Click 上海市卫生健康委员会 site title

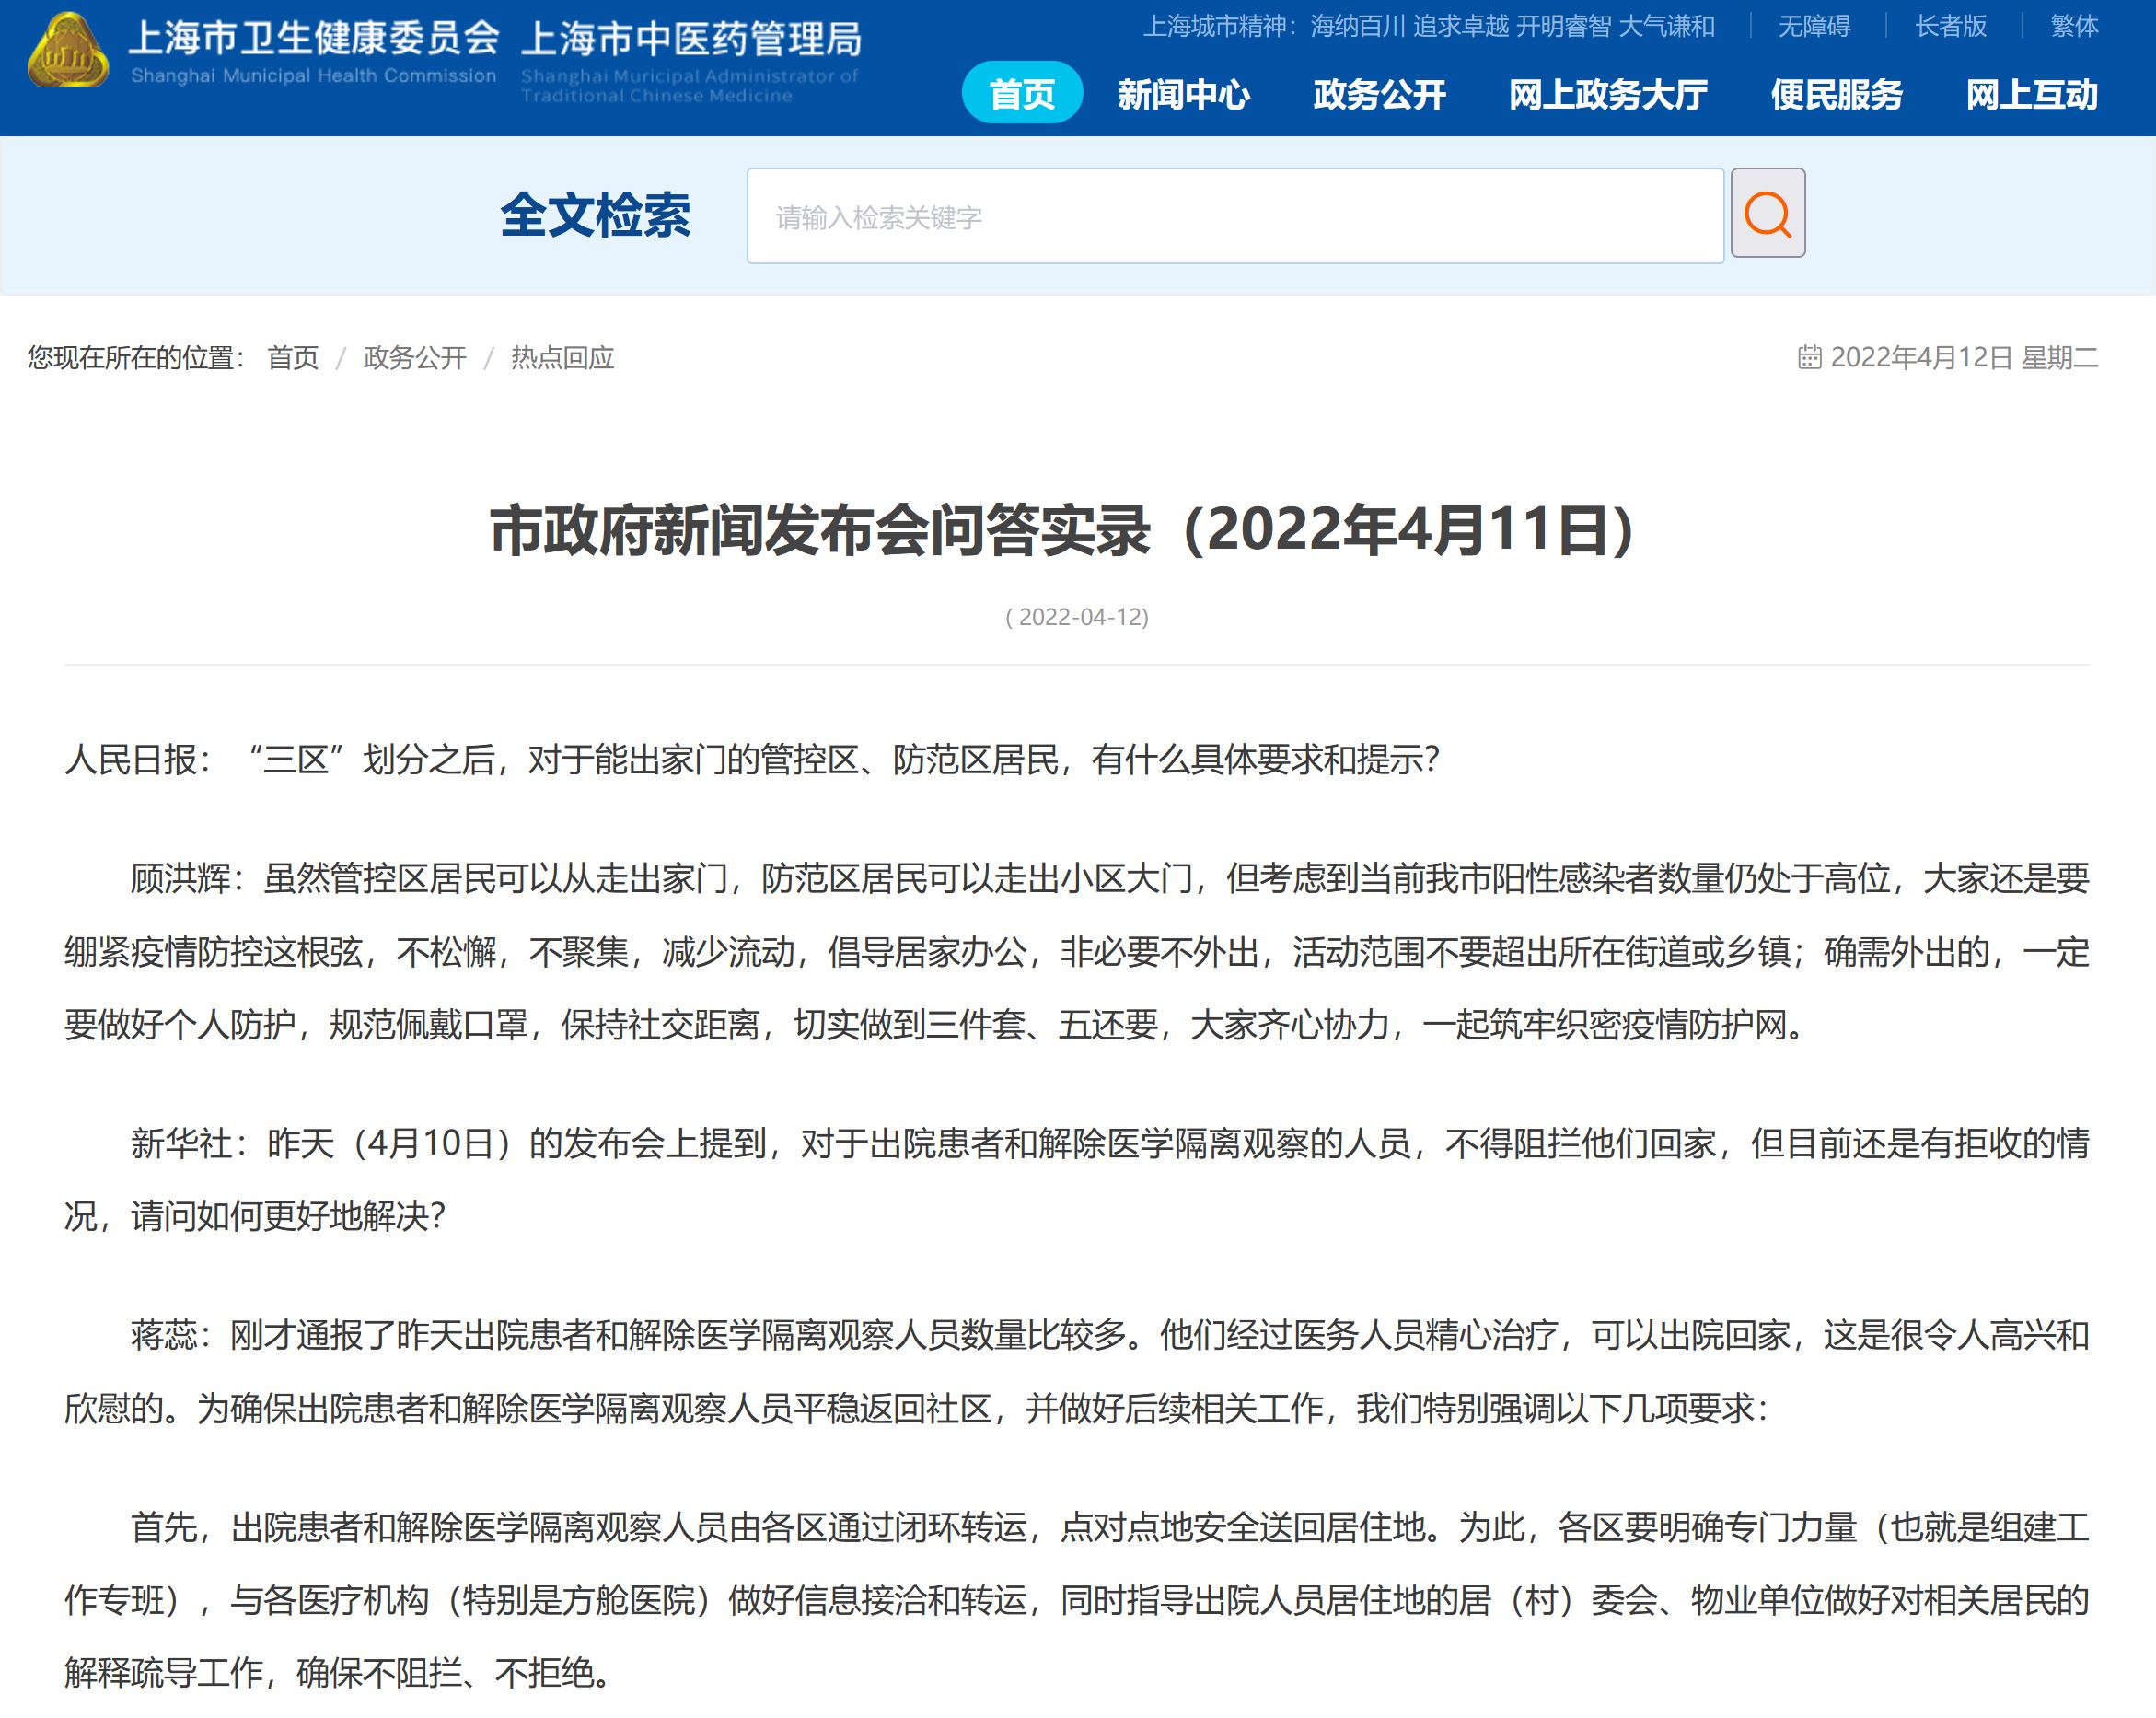[x=313, y=38]
